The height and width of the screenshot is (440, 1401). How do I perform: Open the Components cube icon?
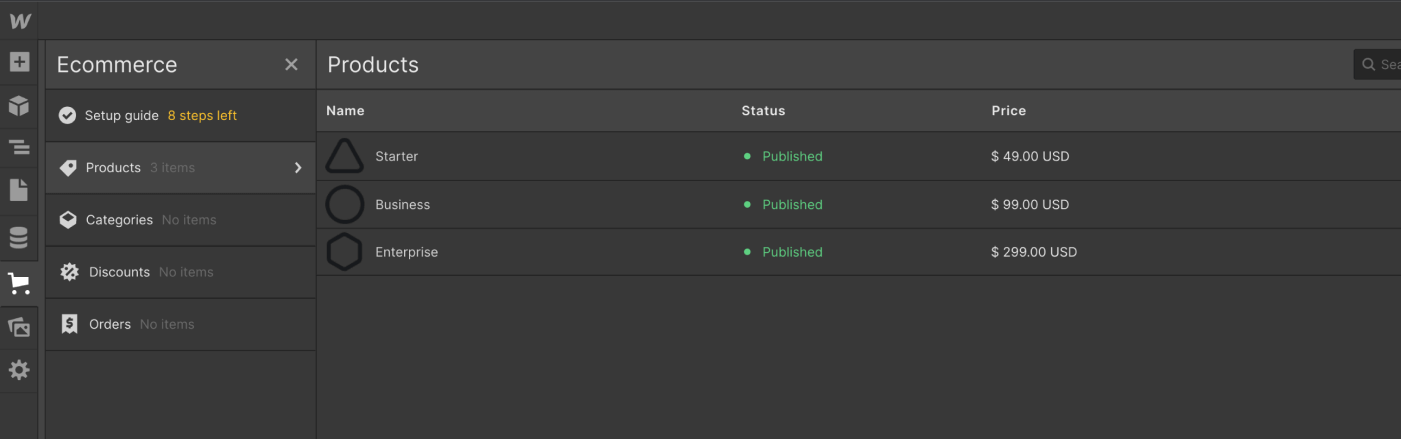[x=19, y=105]
